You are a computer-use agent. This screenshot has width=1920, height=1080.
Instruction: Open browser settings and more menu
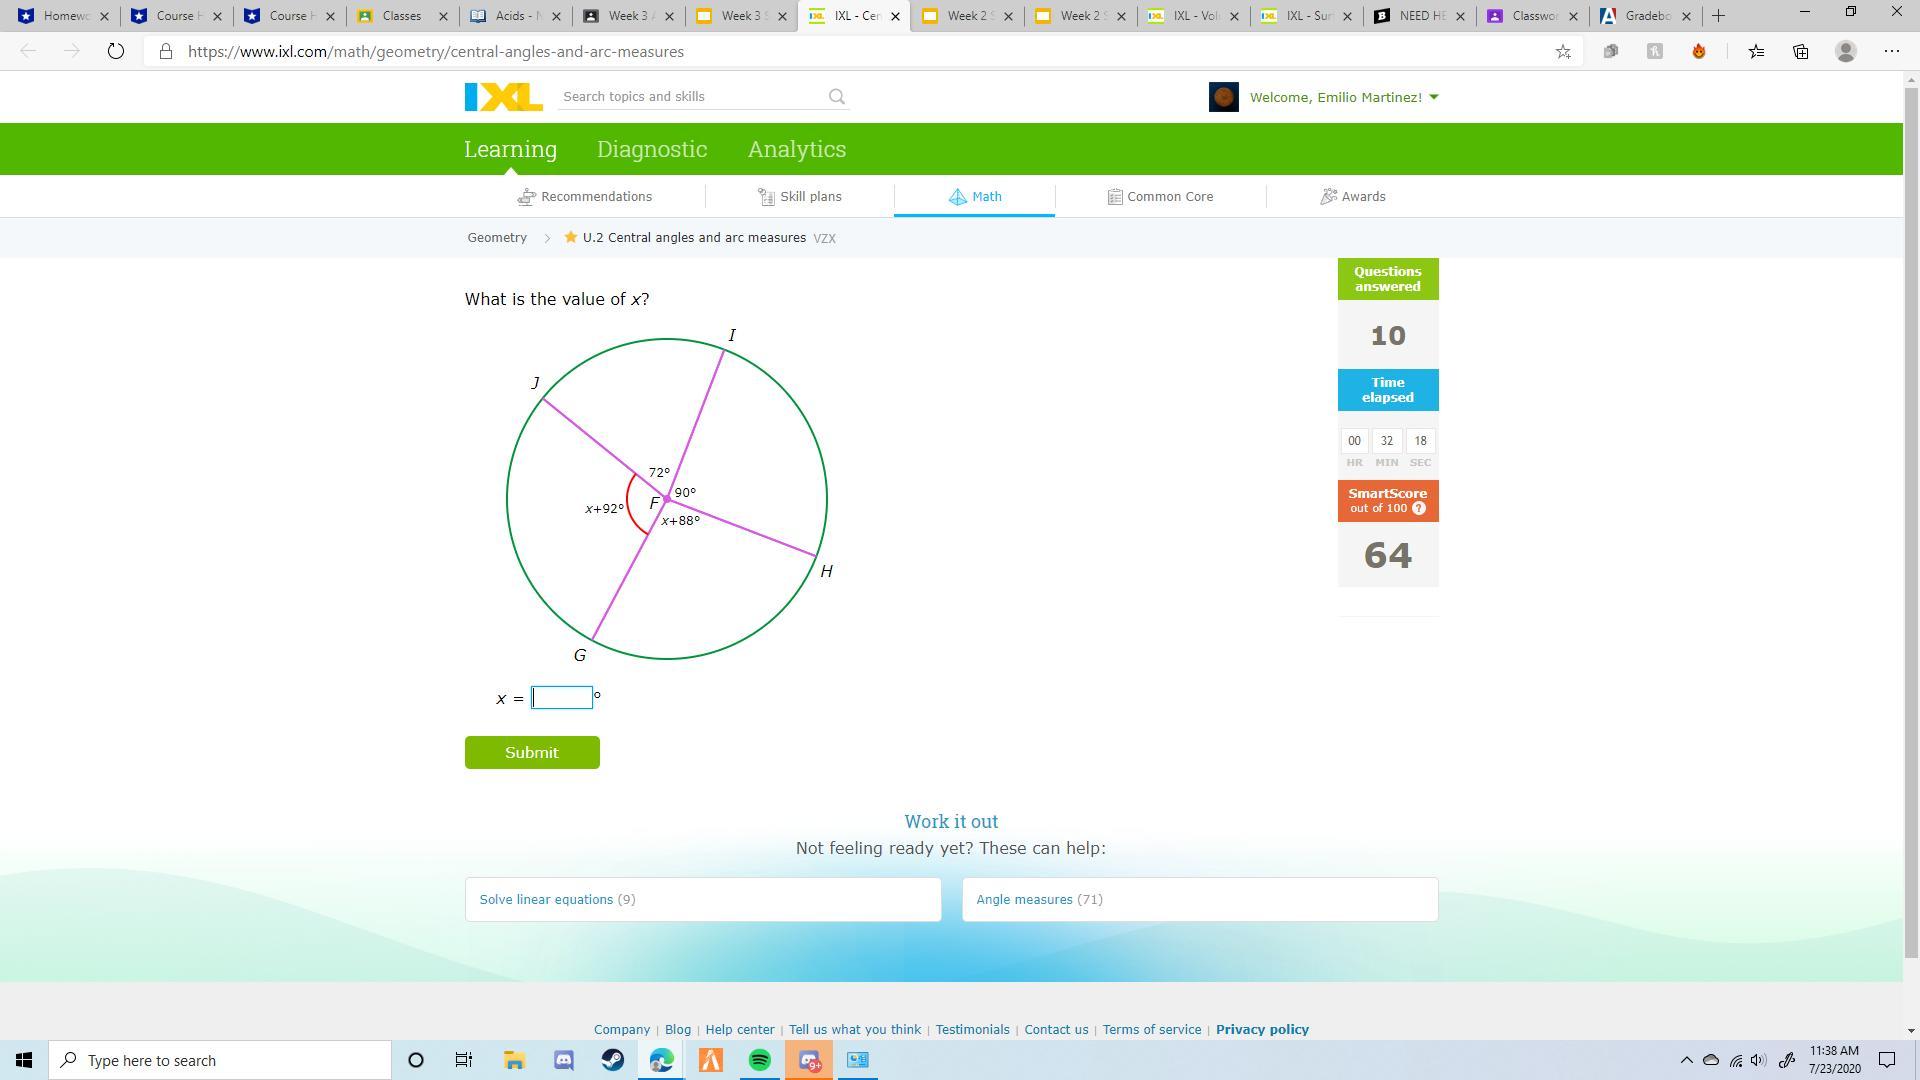1891,52
